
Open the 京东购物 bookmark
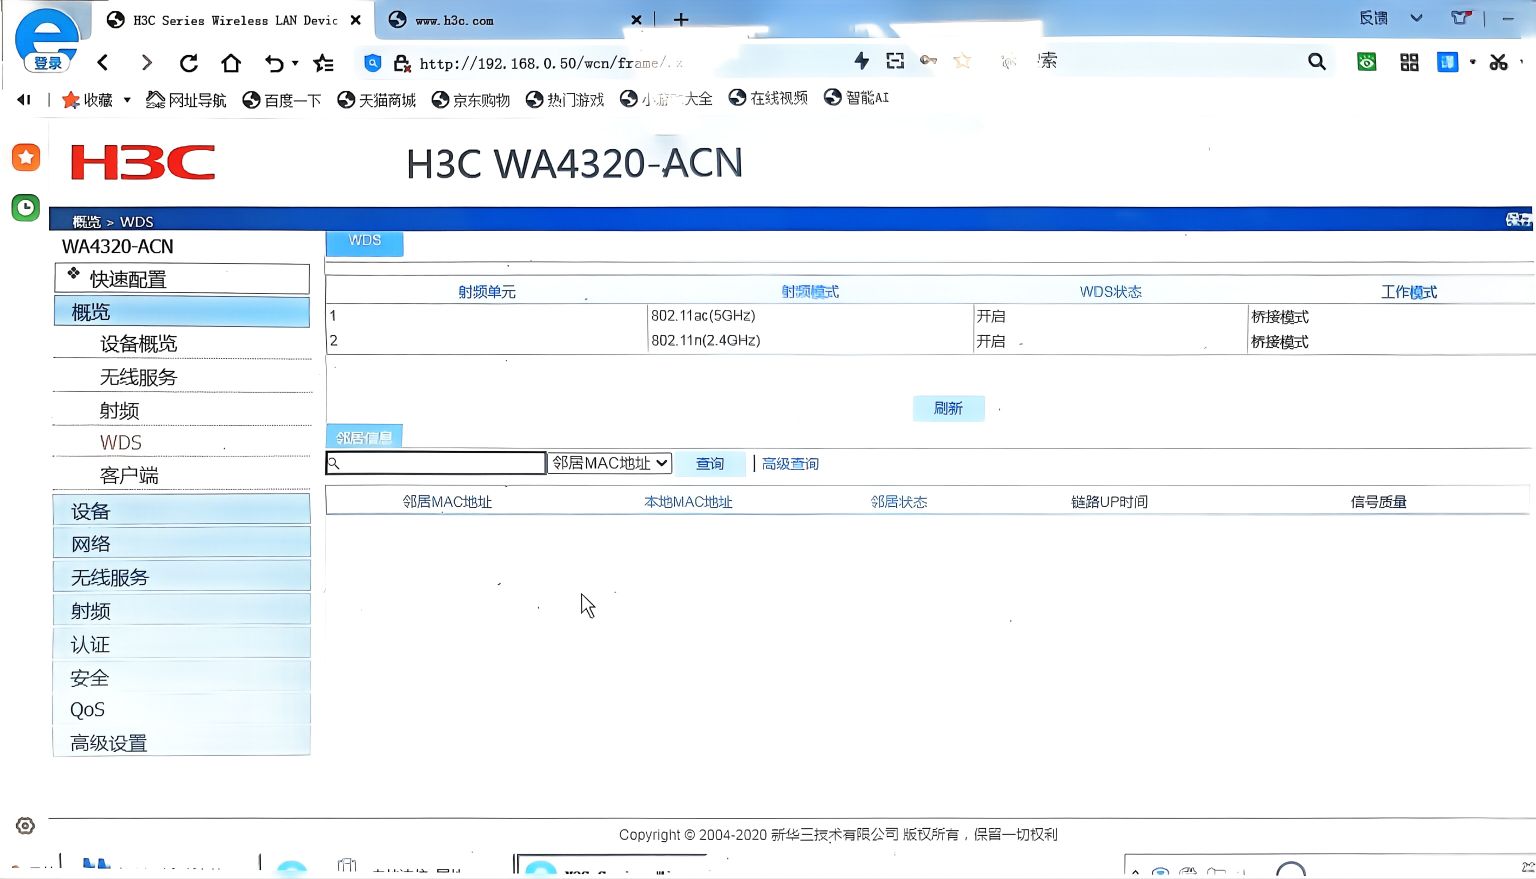tap(470, 99)
